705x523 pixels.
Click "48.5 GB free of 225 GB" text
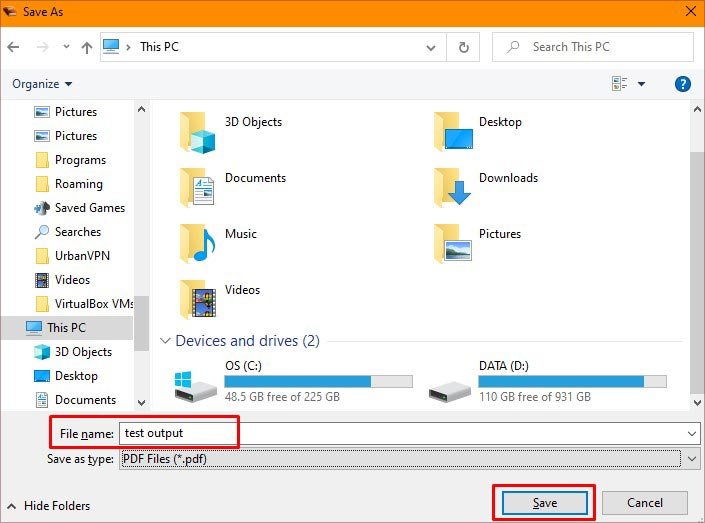pyautogui.click(x=282, y=397)
